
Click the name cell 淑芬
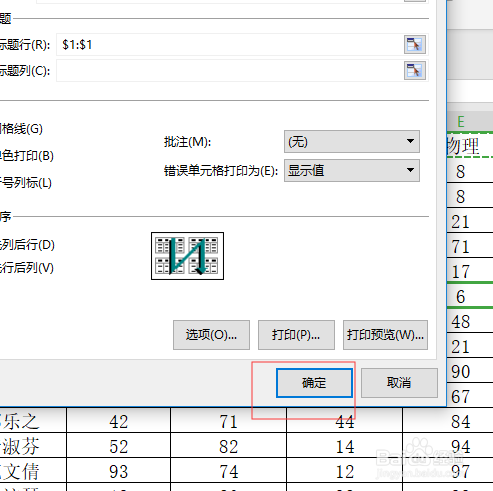(x=33, y=446)
